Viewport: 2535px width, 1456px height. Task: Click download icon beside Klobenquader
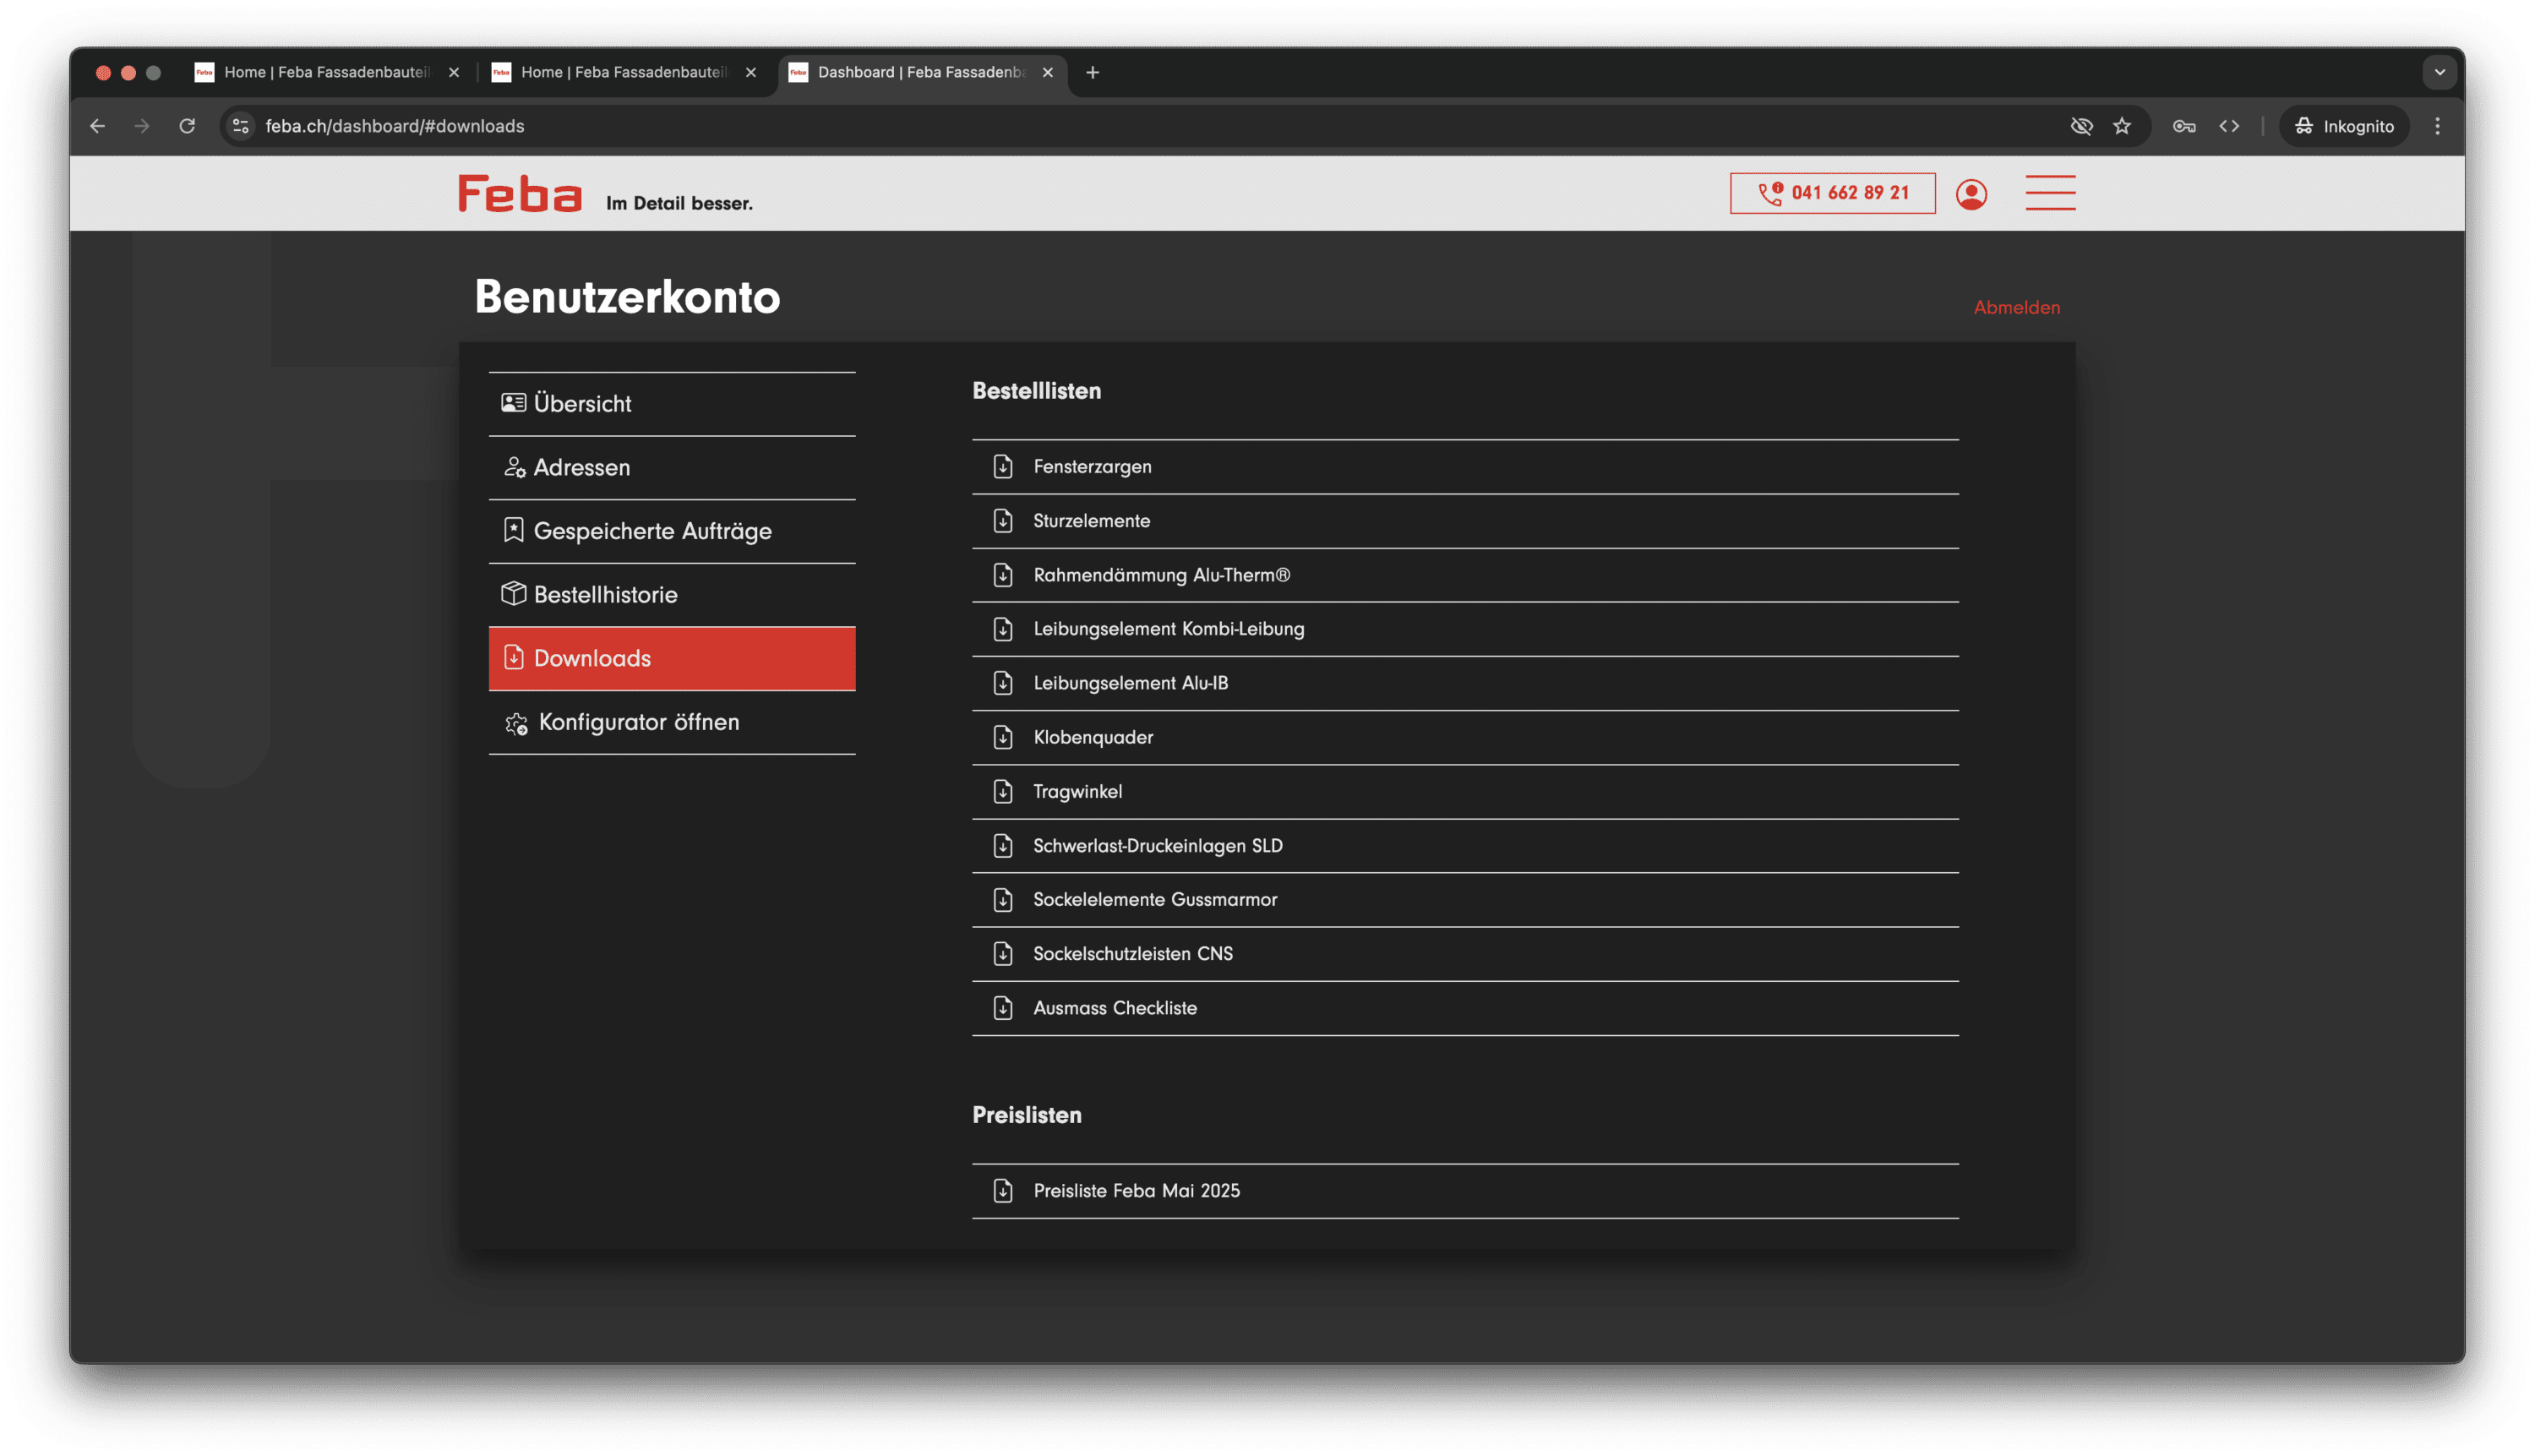[1003, 737]
